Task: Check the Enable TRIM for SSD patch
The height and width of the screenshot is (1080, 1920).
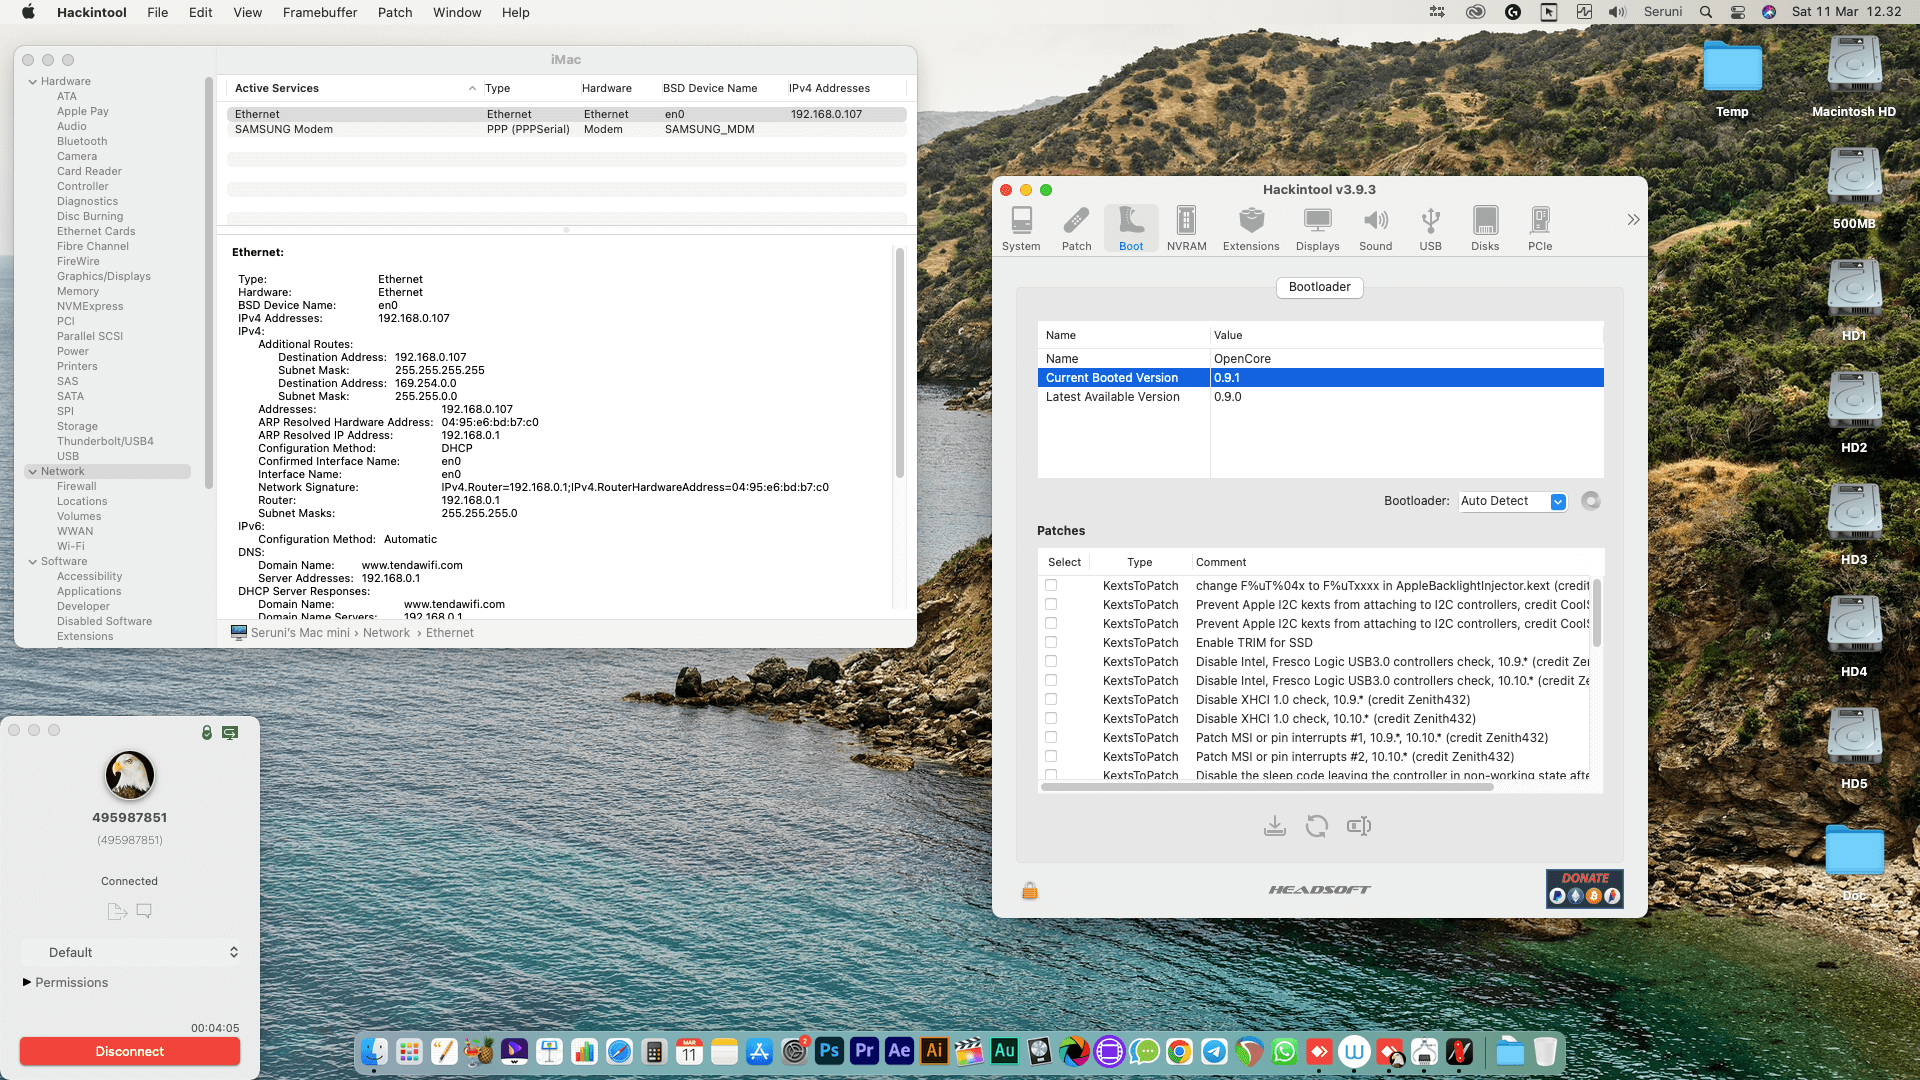Action: 1051,642
